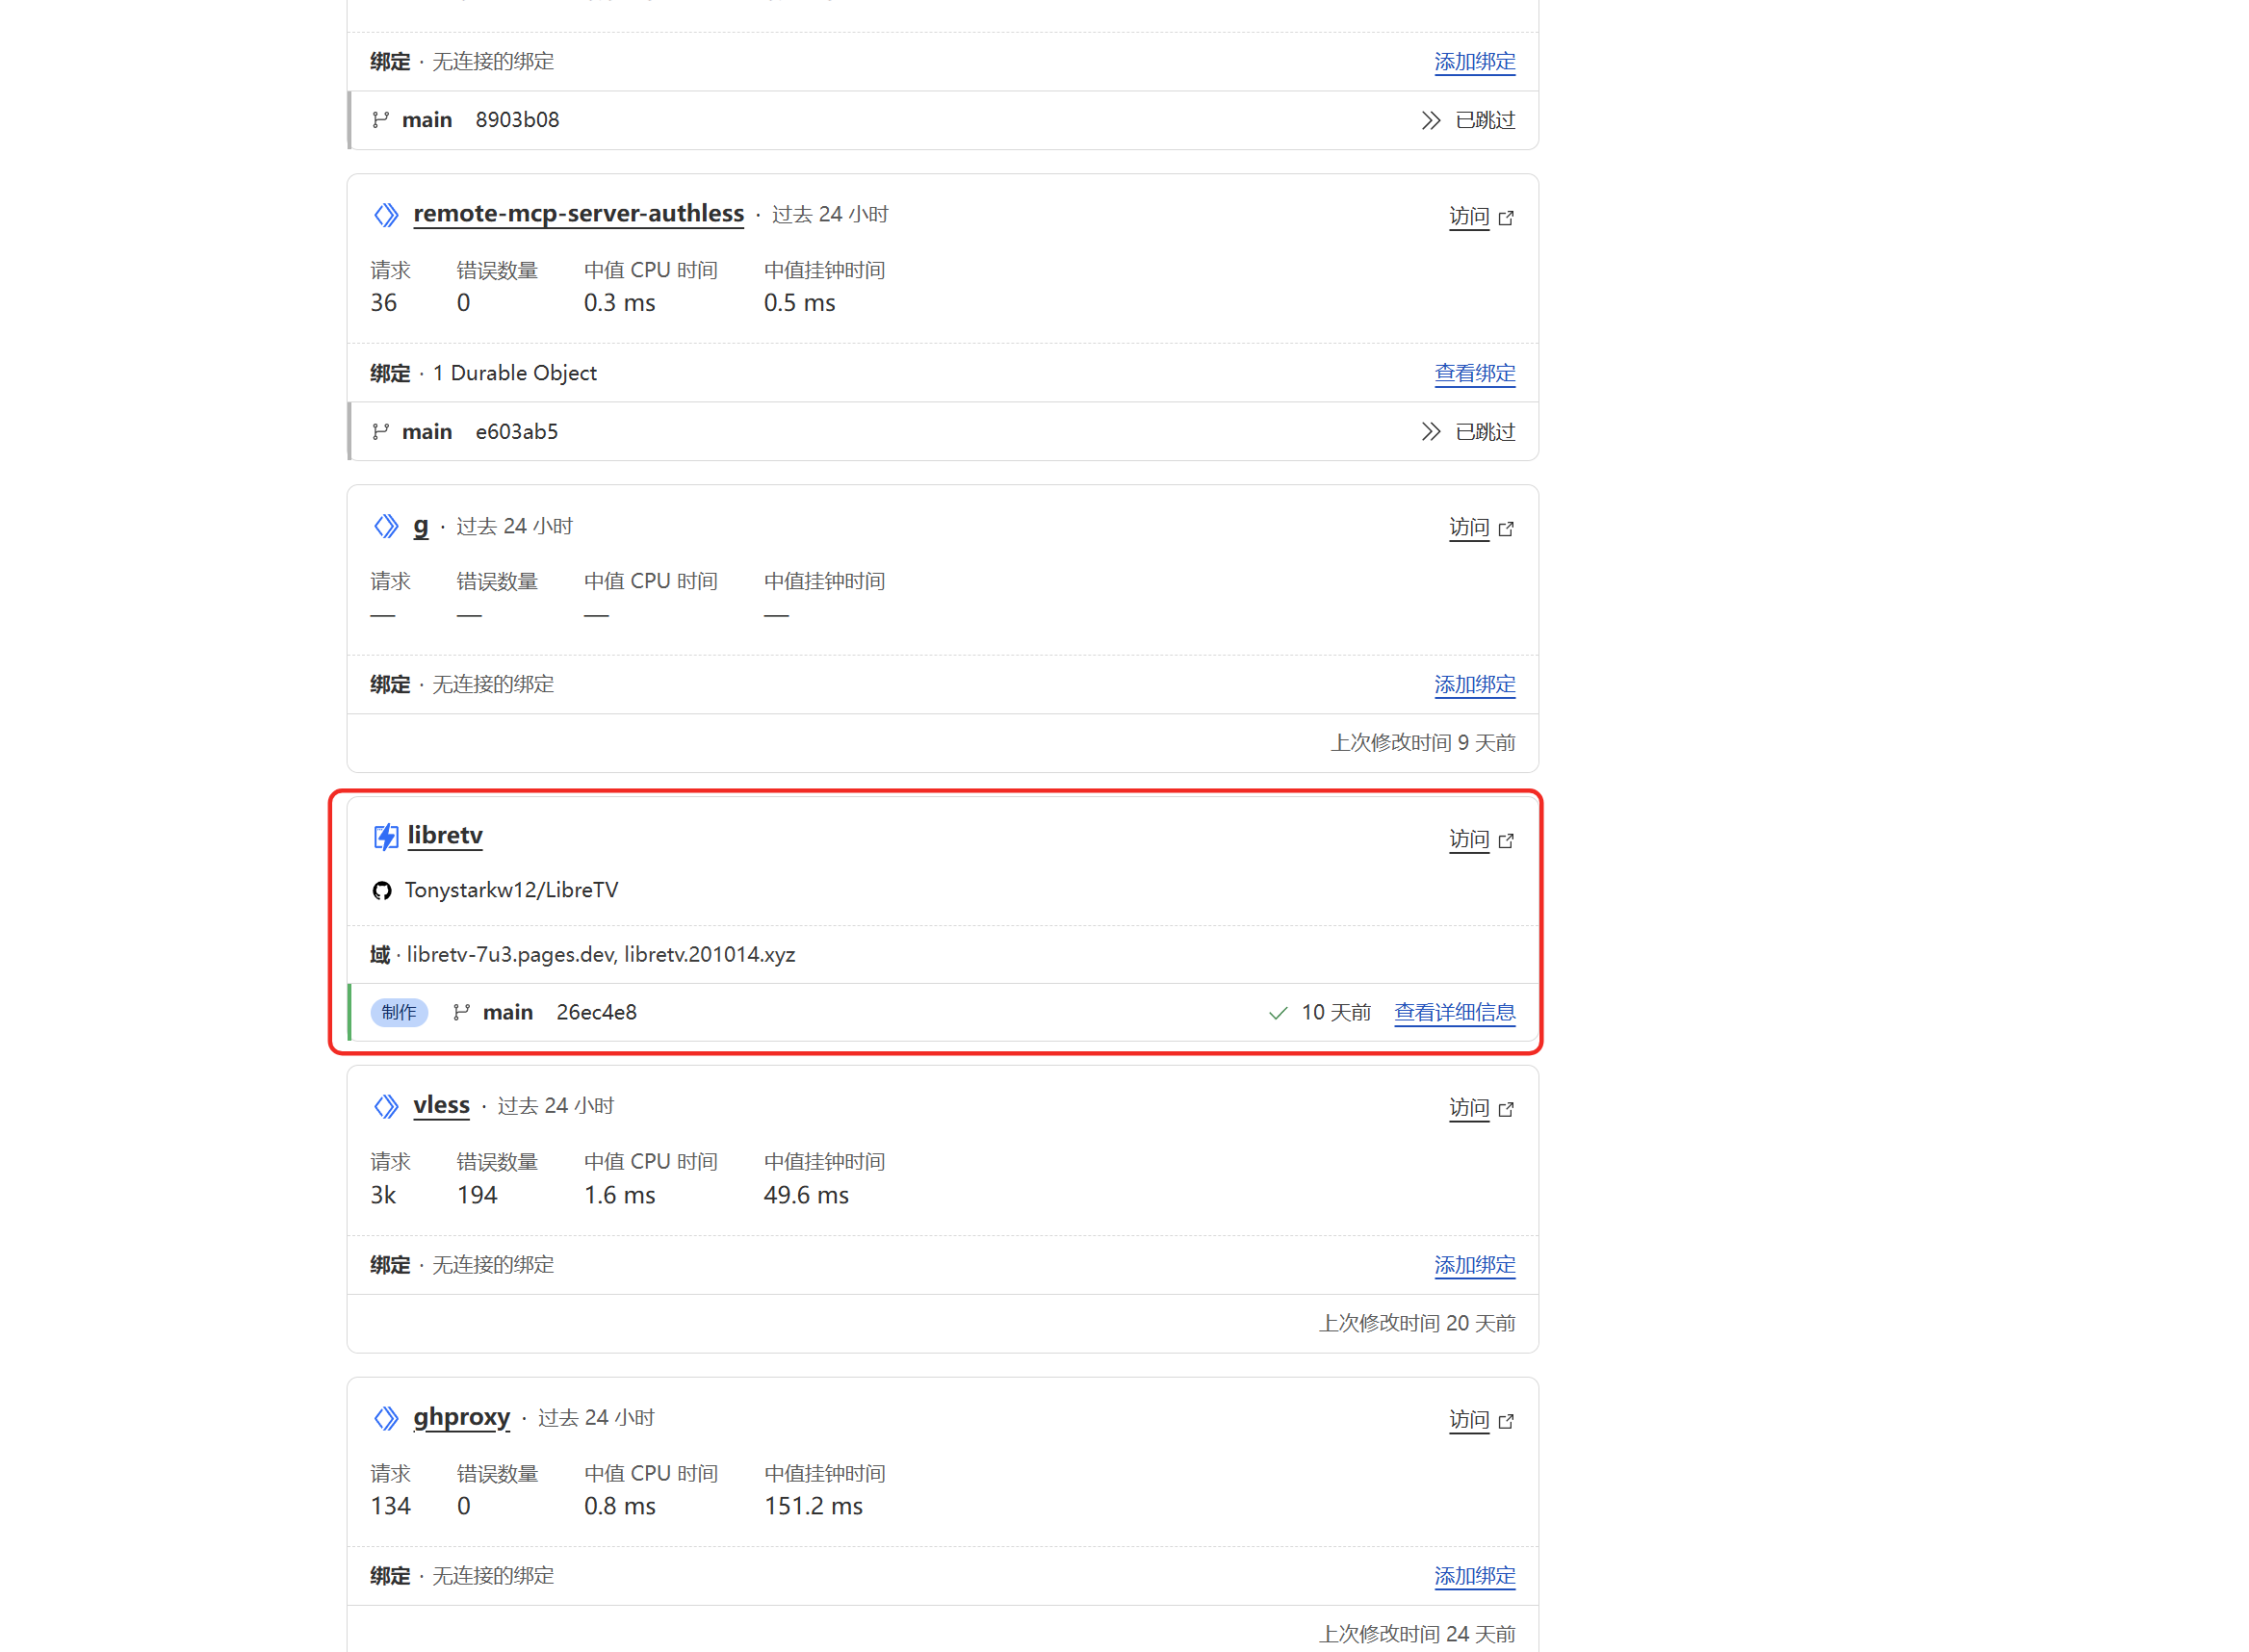Click vless wall time 49.6 ms

tap(806, 1195)
